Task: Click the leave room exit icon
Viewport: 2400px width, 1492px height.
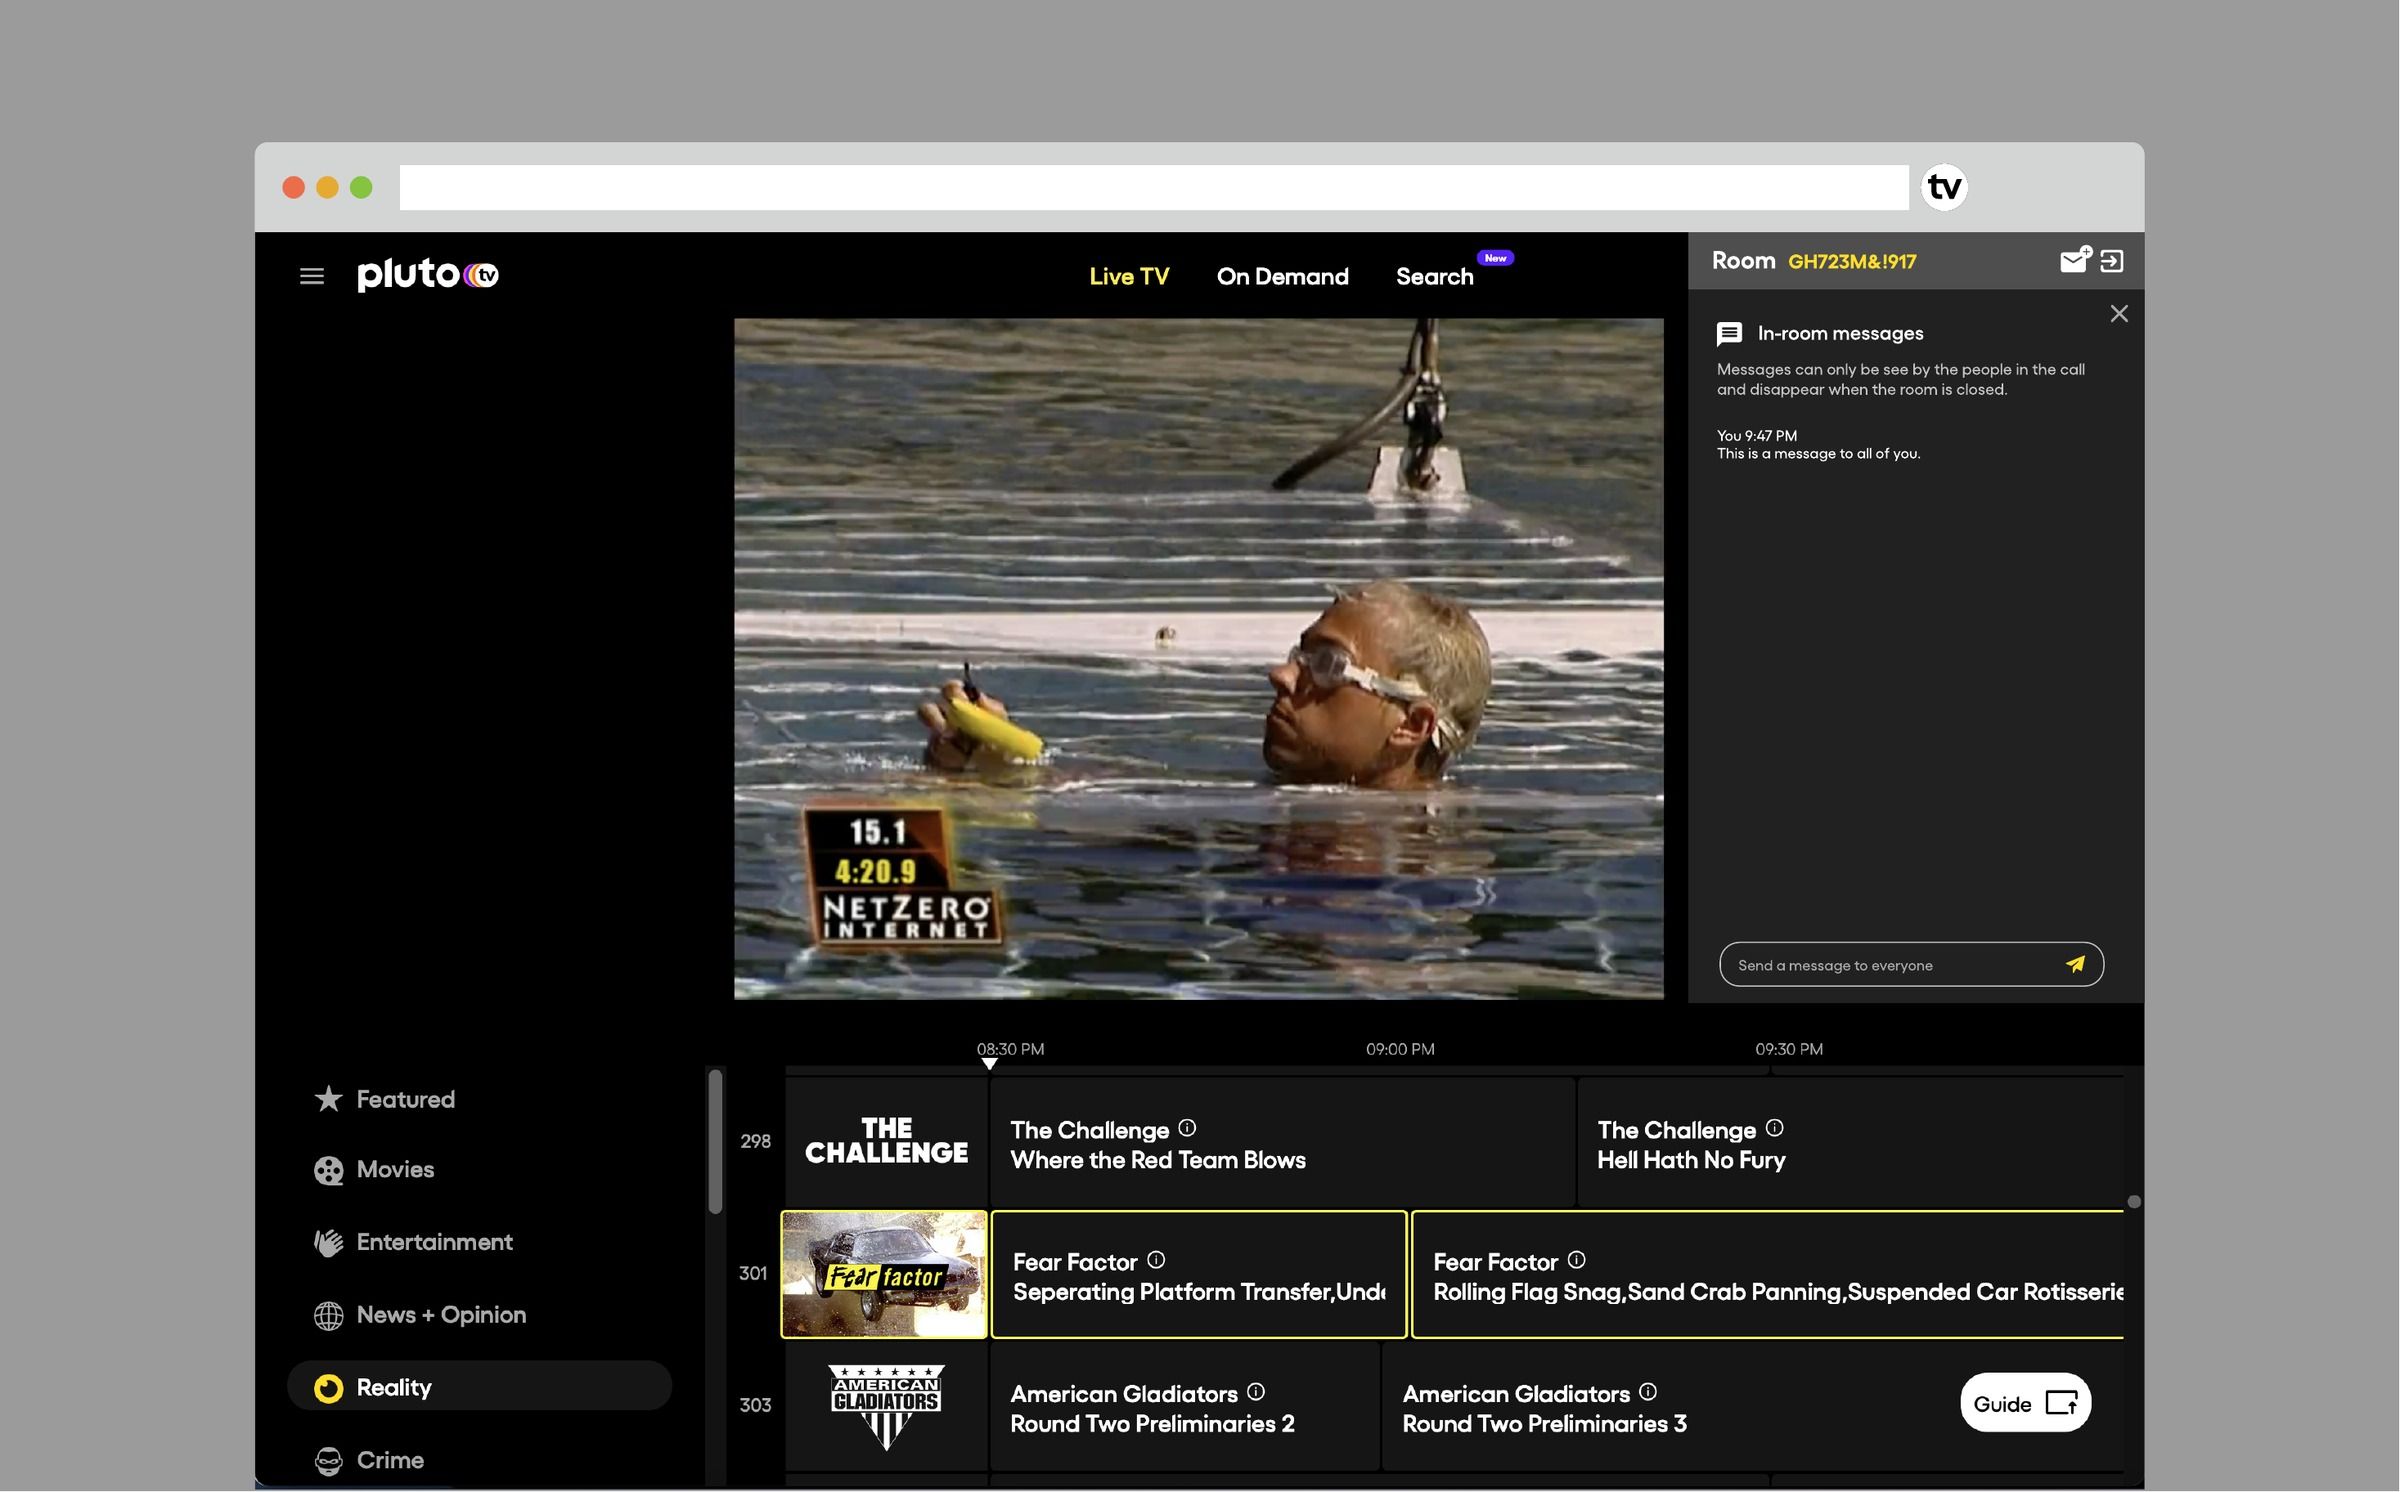Action: coord(2112,261)
